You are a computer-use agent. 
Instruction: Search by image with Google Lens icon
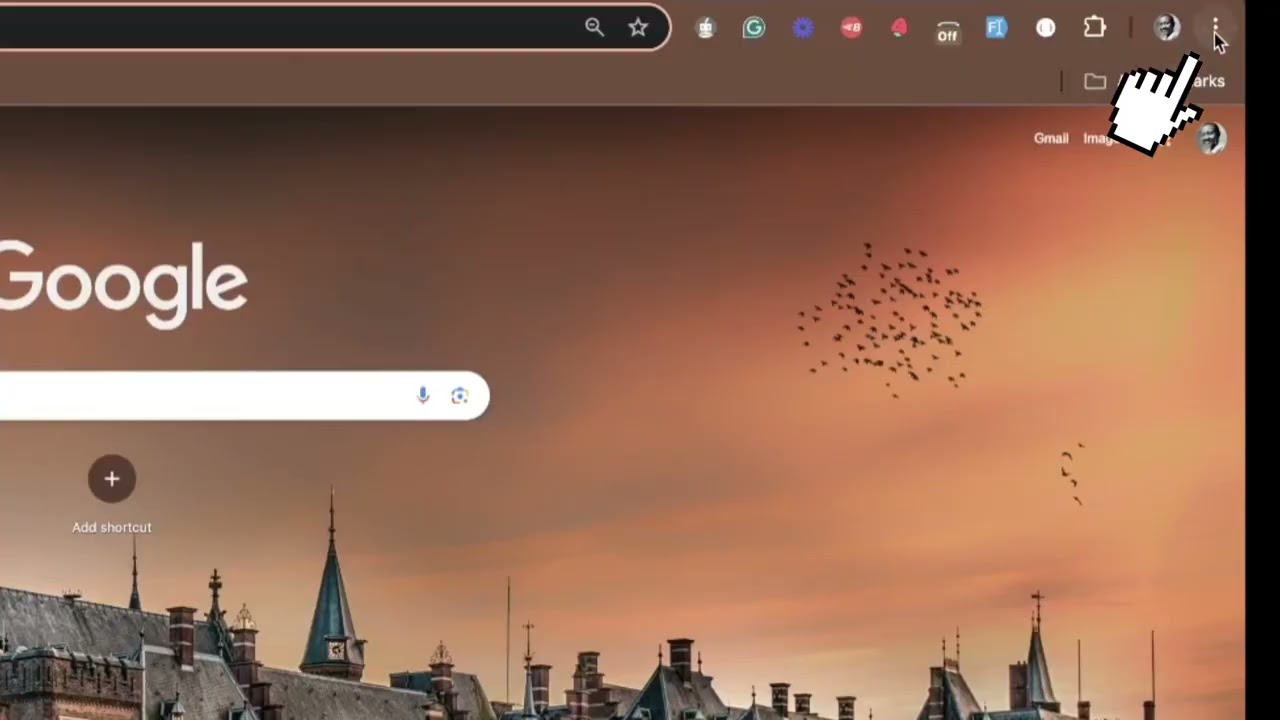tap(460, 395)
